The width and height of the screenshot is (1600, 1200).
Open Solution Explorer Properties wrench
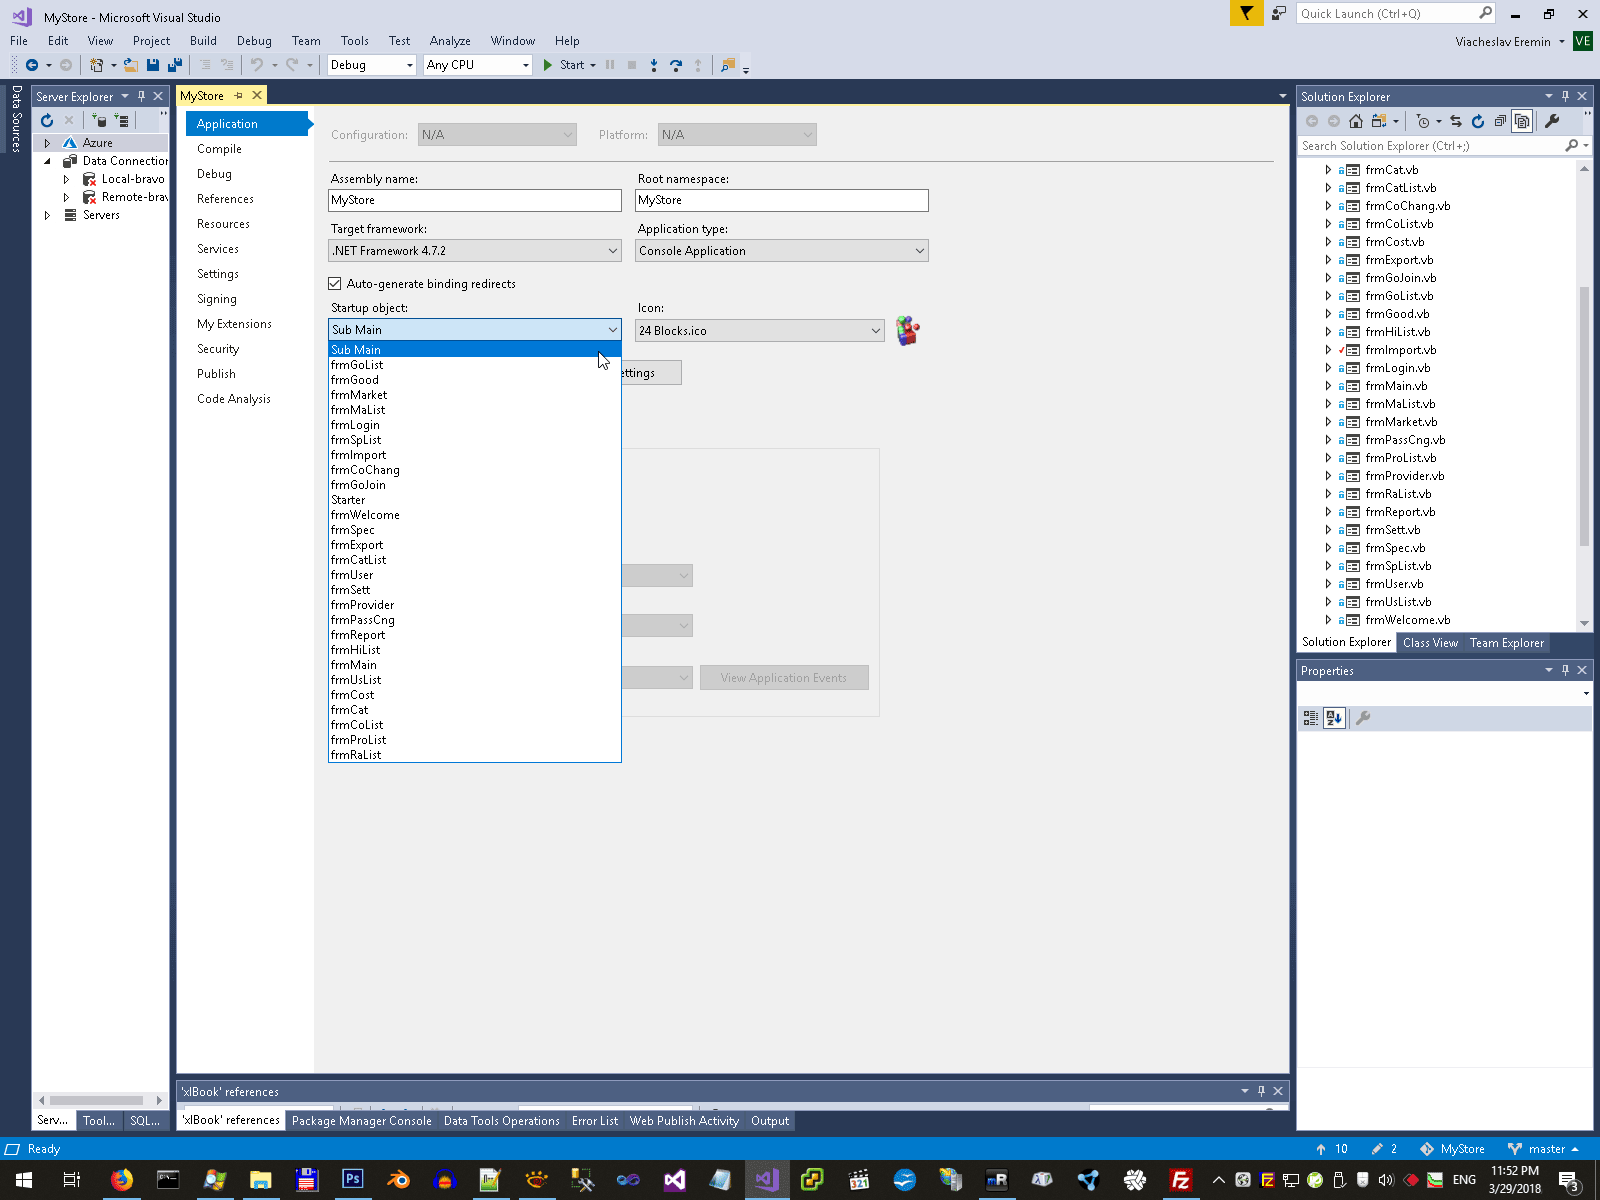click(1552, 121)
